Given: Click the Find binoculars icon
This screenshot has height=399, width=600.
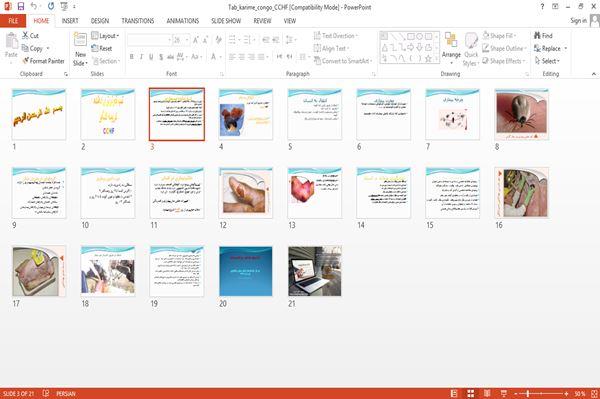Looking at the screenshot, I should (x=538, y=36).
